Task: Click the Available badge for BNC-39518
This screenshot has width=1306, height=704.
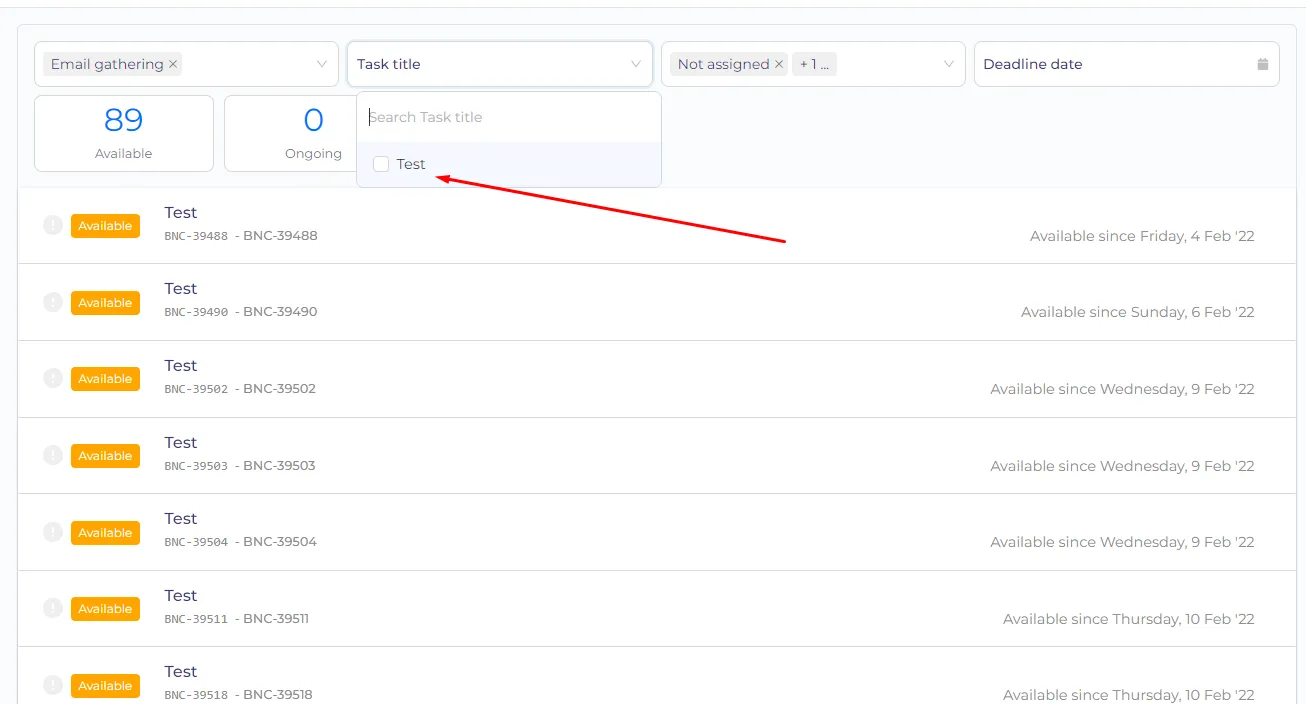Action: pyautogui.click(x=105, y=686)
